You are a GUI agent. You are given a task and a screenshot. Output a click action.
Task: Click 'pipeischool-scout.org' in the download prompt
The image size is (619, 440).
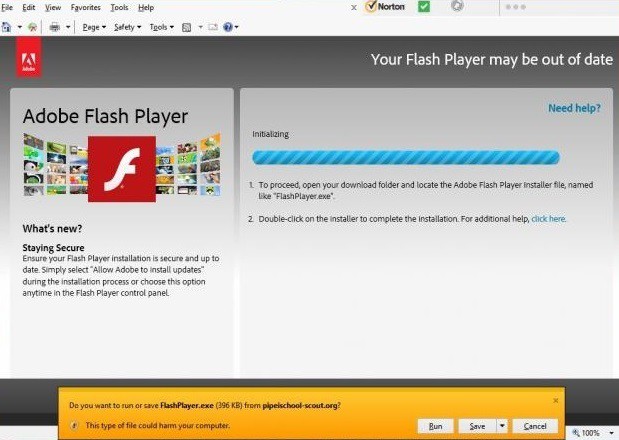pos(300,405)
